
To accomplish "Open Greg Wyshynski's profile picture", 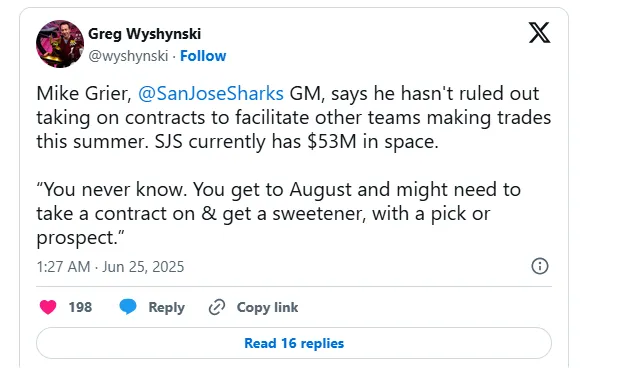I will (60, 44).
